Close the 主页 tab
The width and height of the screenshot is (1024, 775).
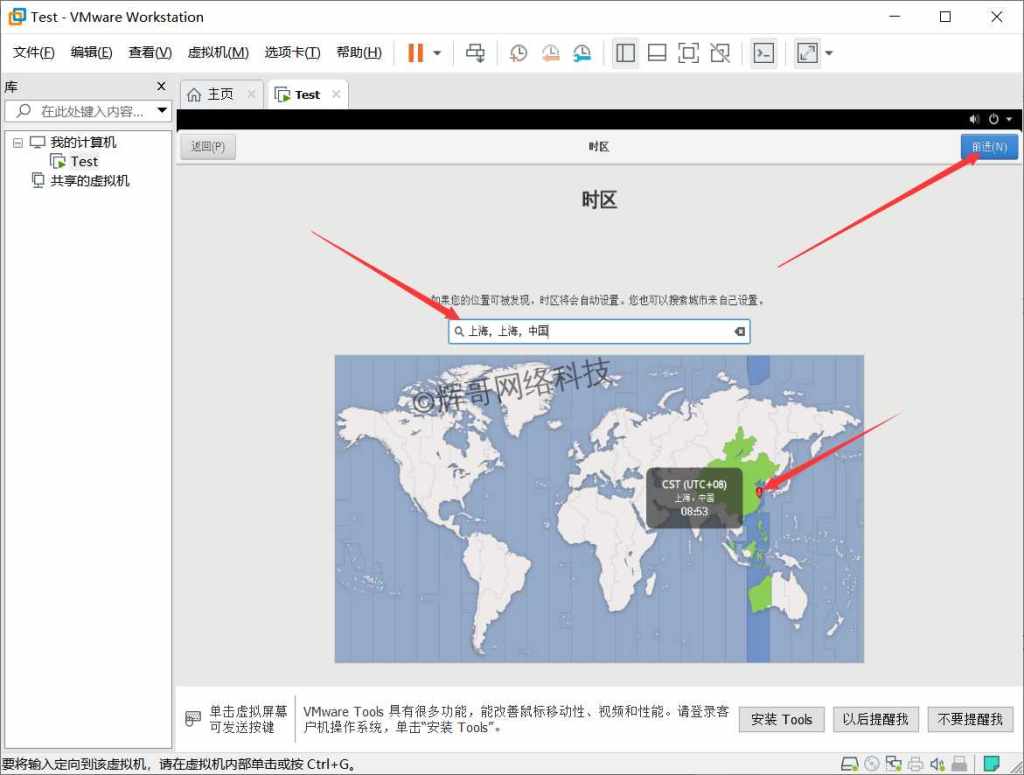pos(251,94)
